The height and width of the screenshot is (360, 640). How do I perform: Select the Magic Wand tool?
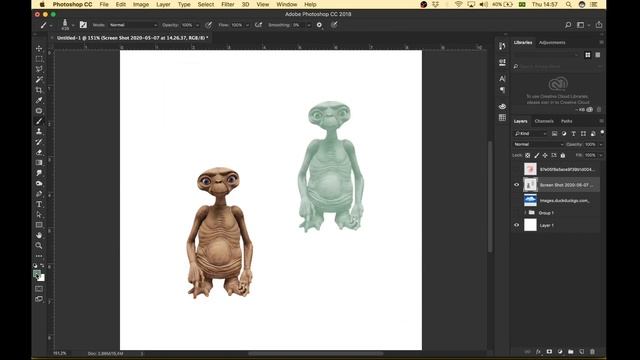tap(39, 79)
